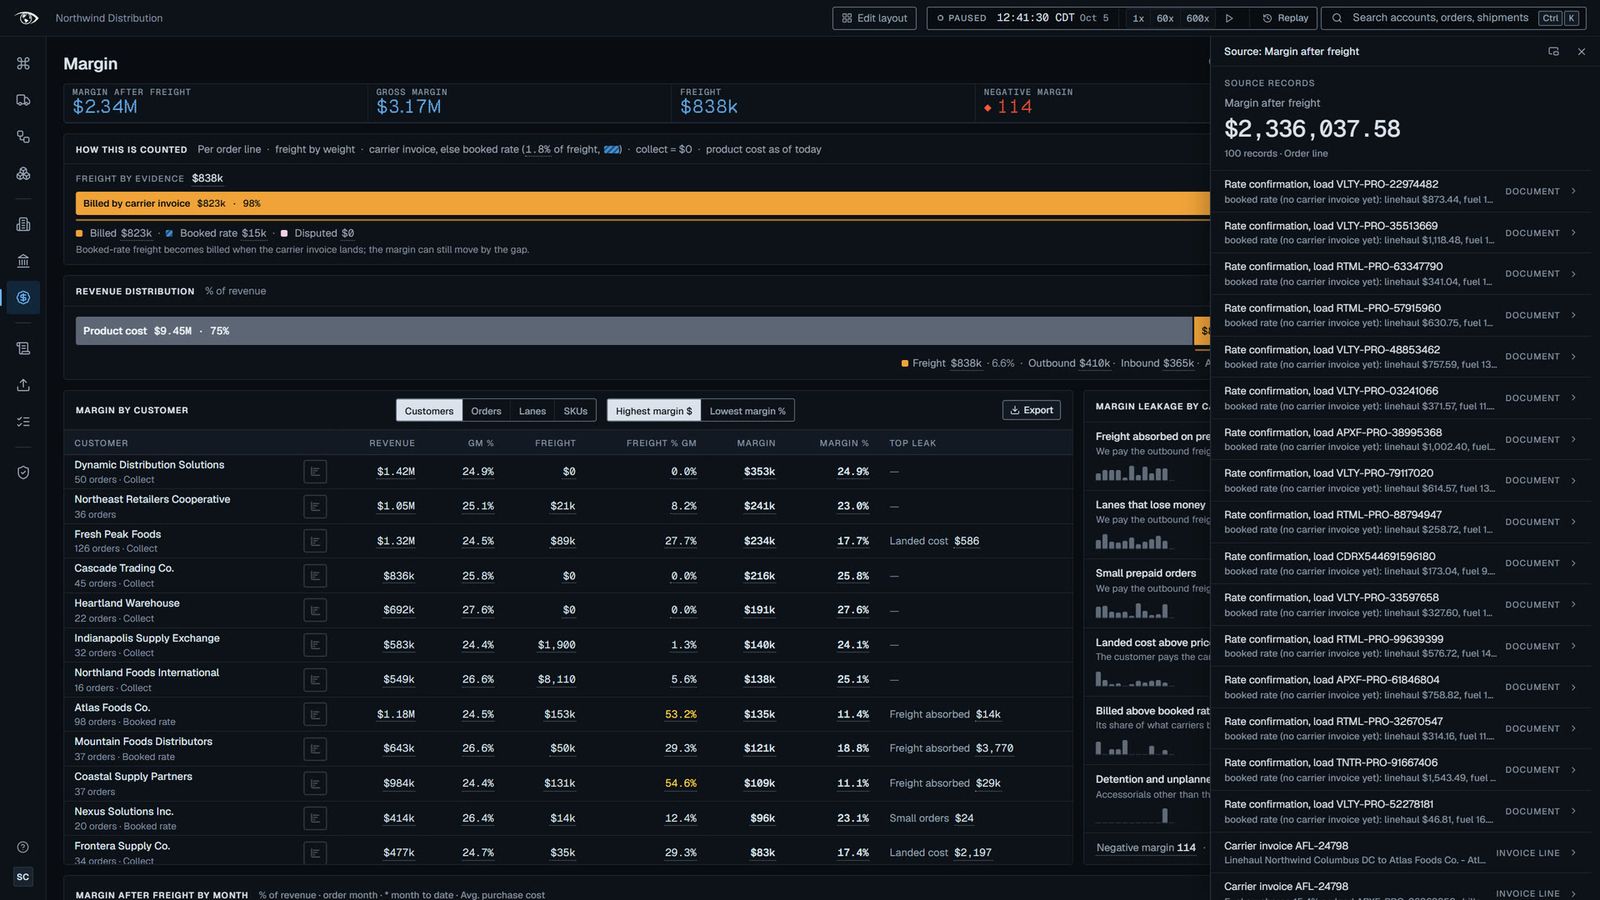This screenshot has height=900, width=1600.
Task: Open the connected-nodes icon in the sidebar
Action: (x=23, y=137)
